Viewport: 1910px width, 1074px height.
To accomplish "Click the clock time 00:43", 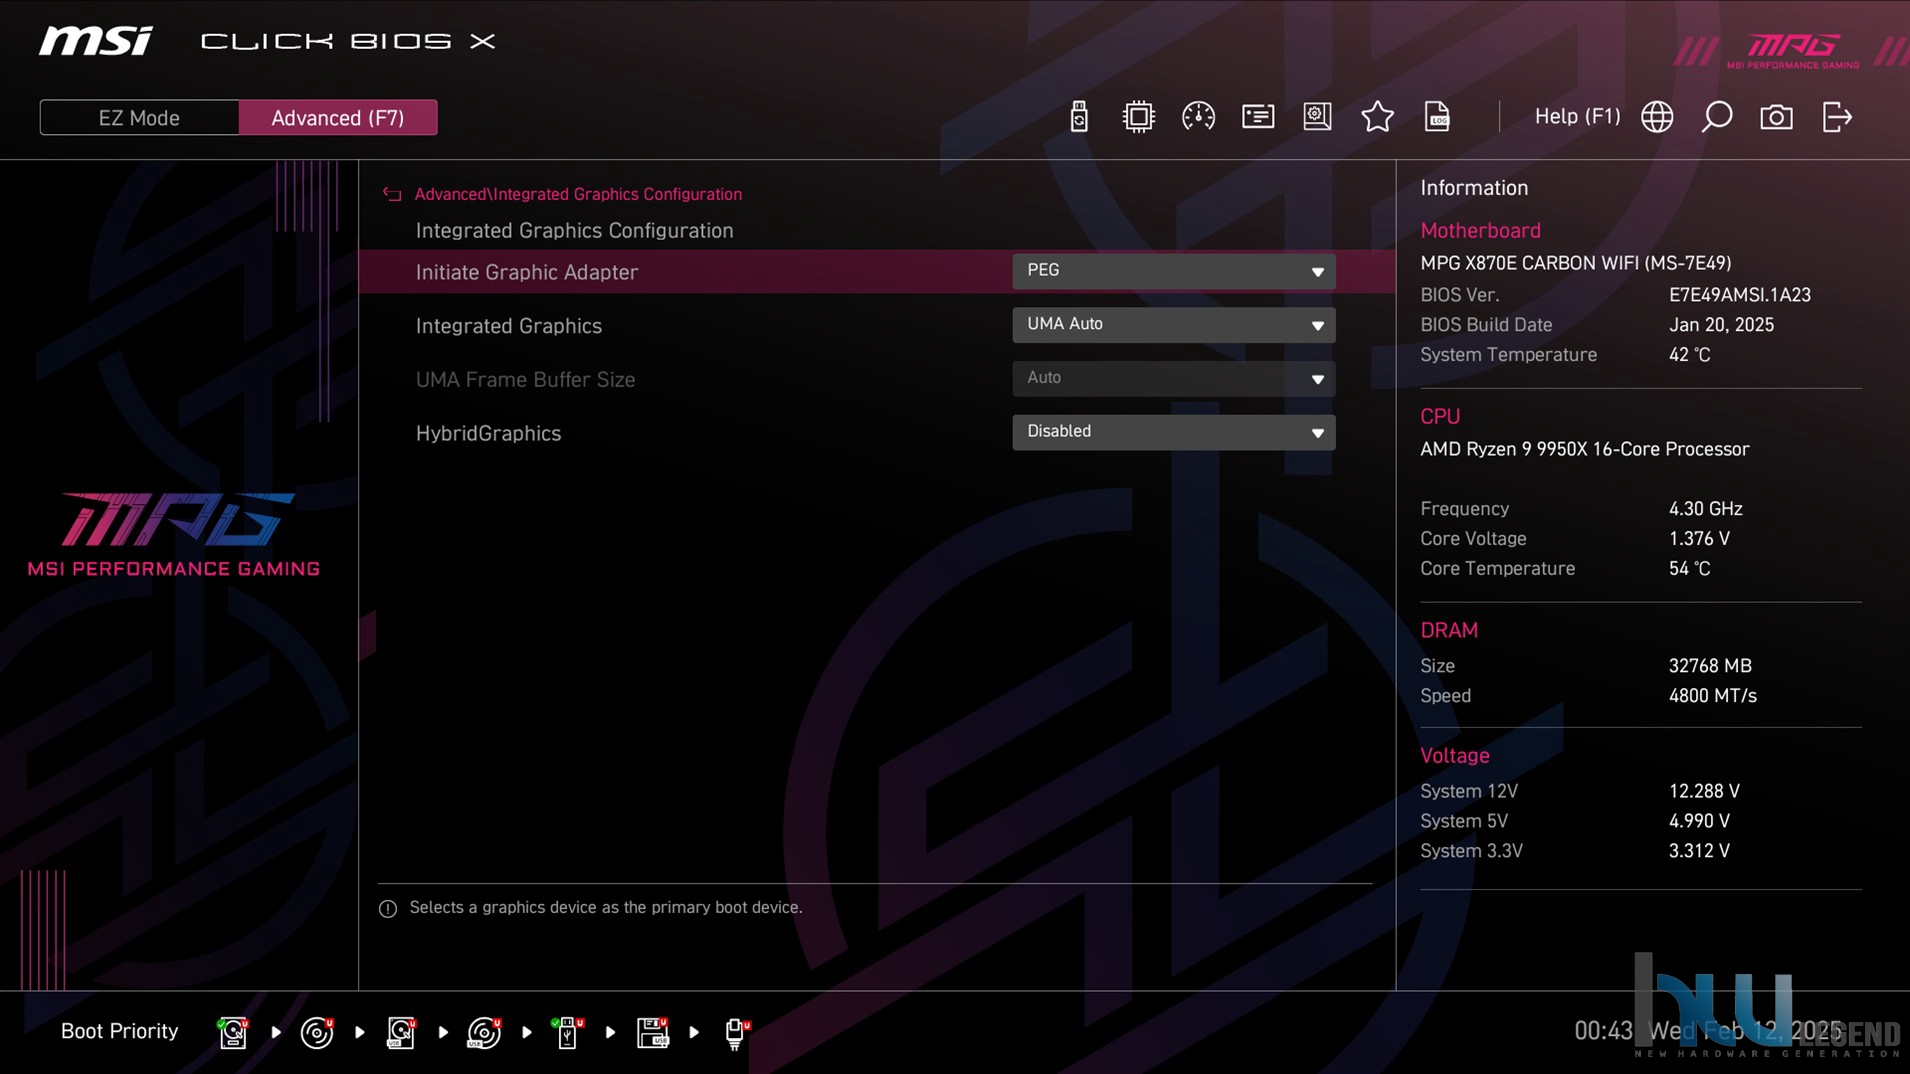I will tap(1602, 1031).
